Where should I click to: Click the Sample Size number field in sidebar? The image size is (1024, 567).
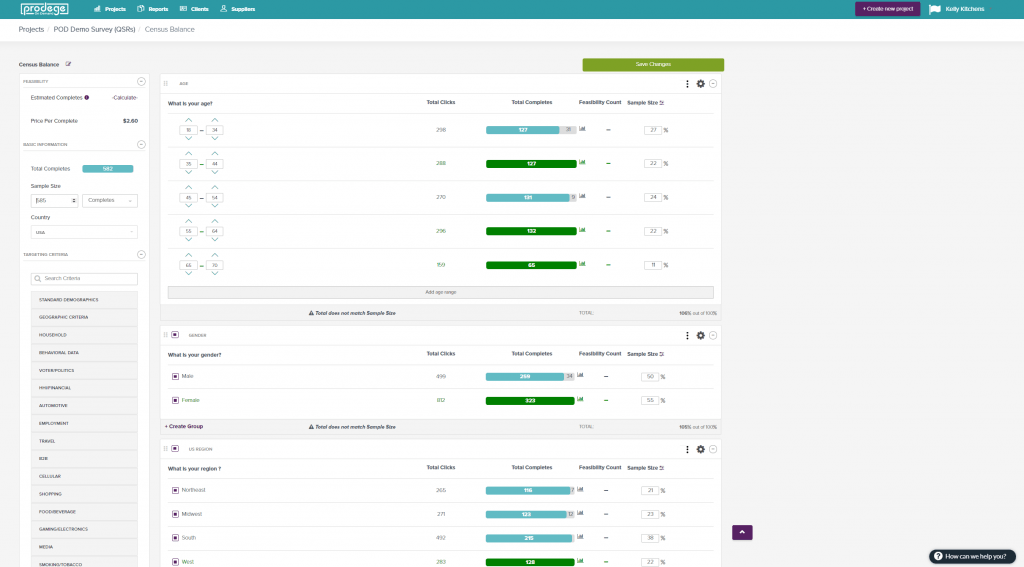pyautogui.click(x=54, y=201)
